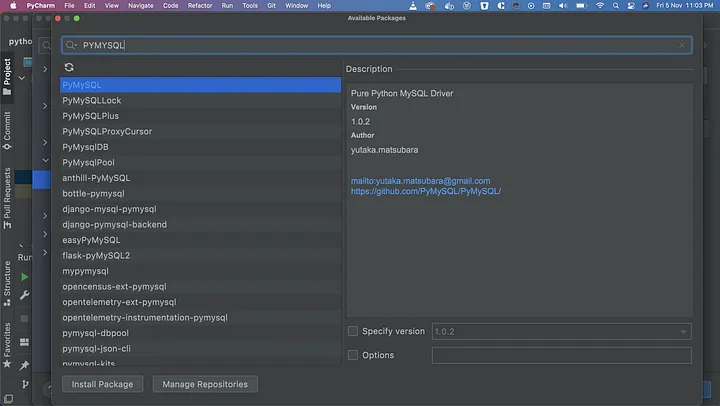Click the volume icon in menu bar

tap(563, 6)
